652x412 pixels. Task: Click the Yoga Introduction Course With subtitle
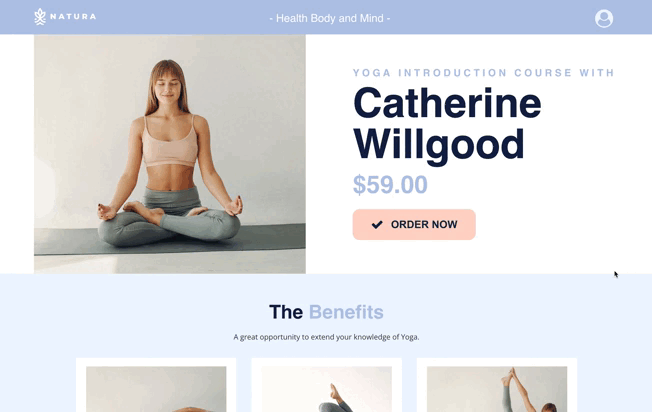(484, 73)
